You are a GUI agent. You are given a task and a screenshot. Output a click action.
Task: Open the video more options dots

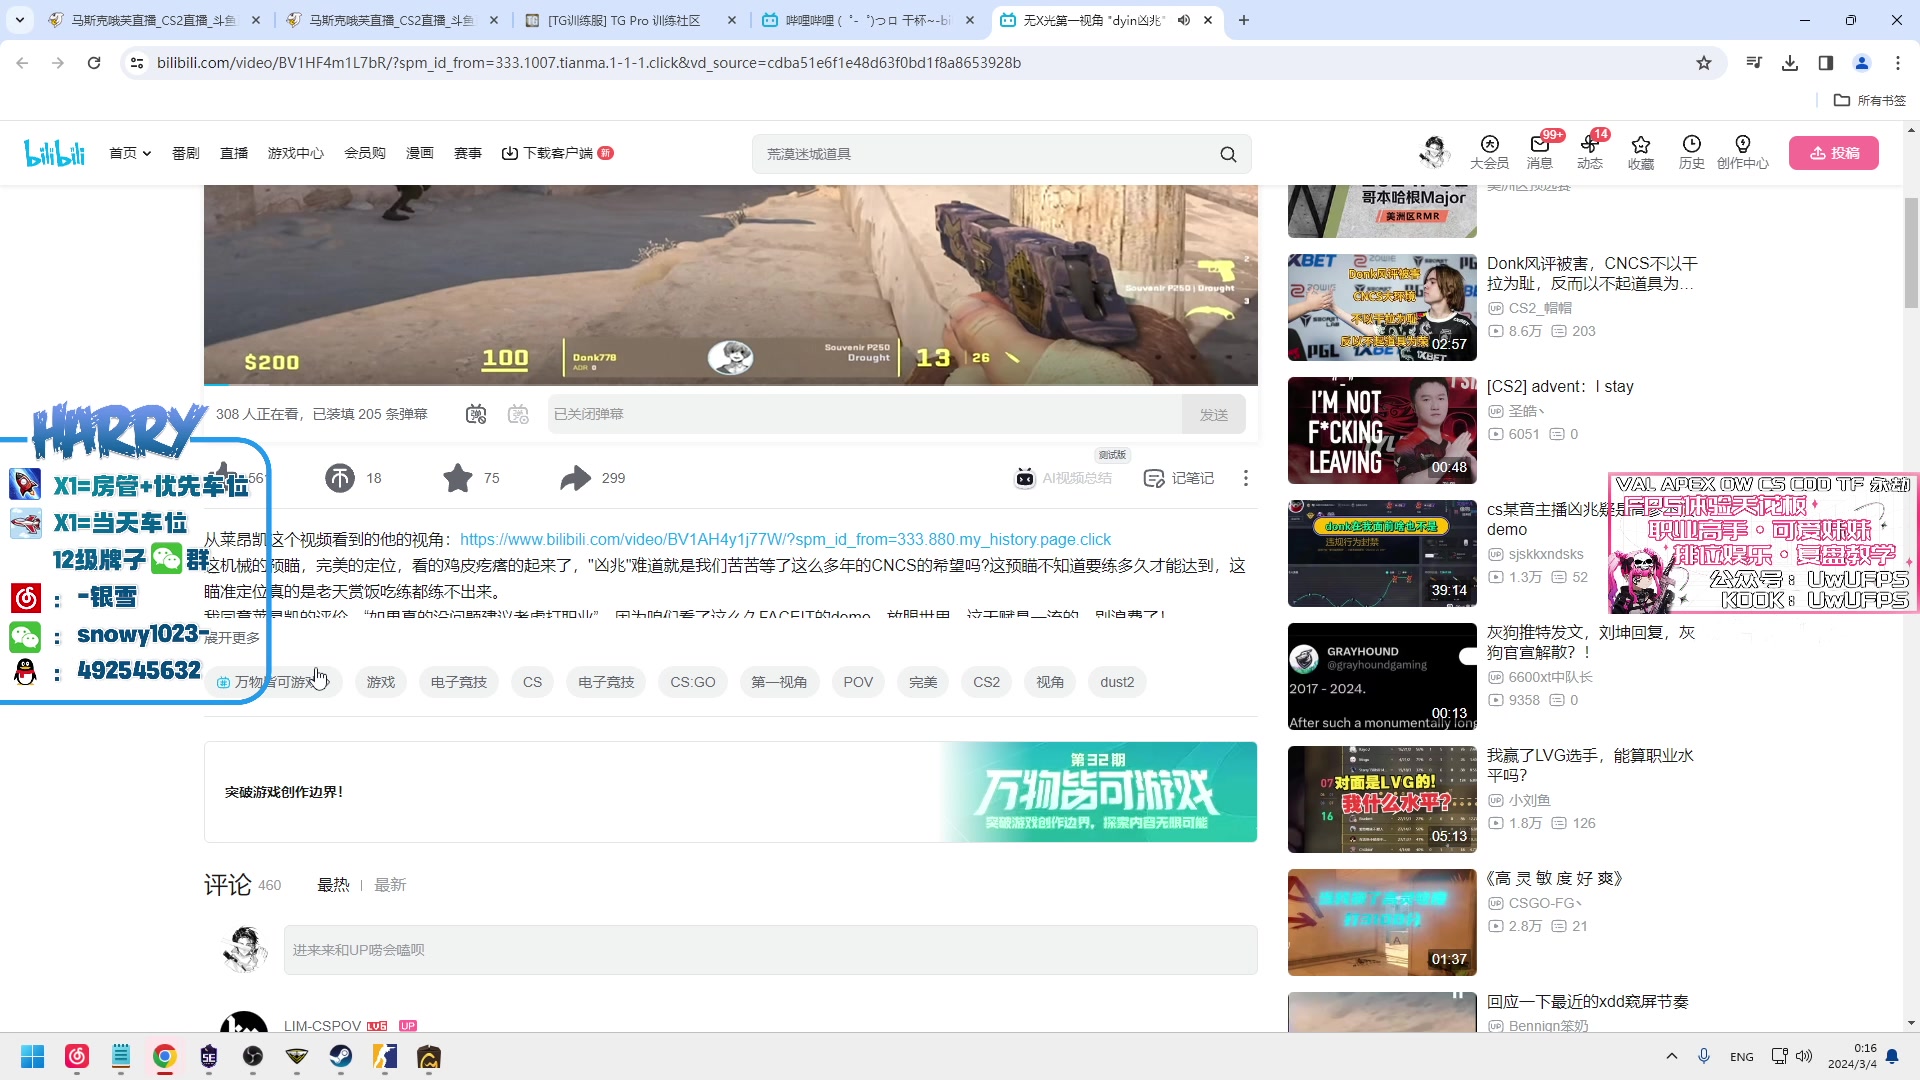tap(1246, 478)
